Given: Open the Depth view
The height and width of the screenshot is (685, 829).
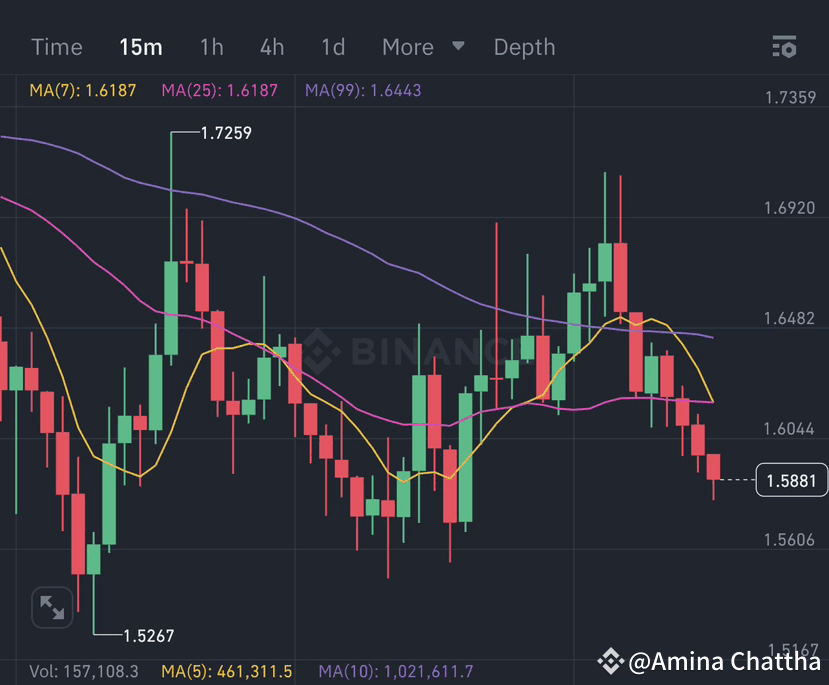Looking at the screenshot, I should coord(524,46).
